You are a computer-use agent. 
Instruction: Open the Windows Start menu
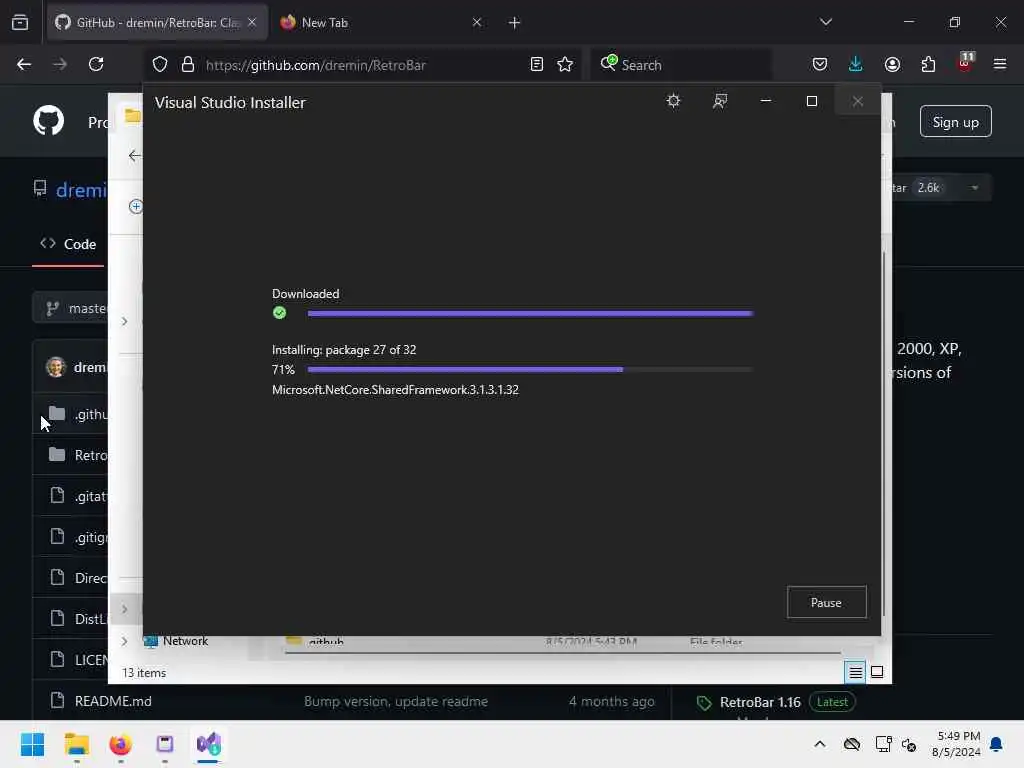click(32, 744)
